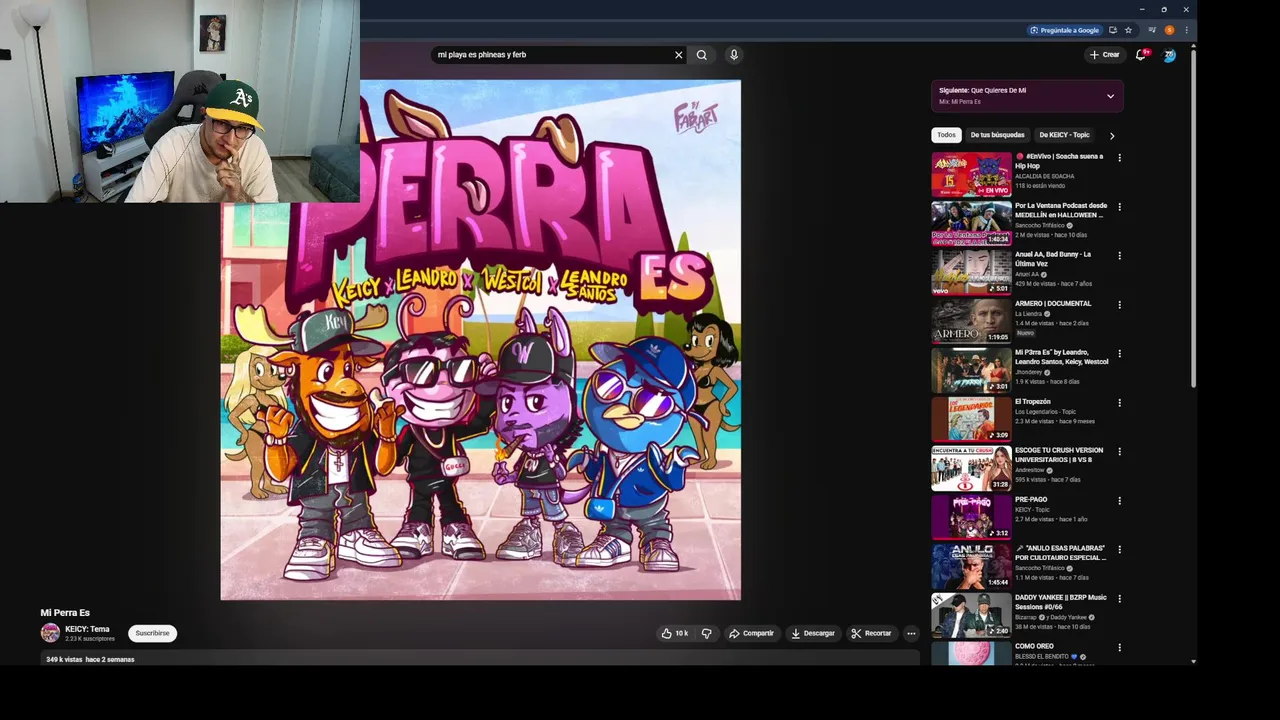Click the Mi P3rra Es by Leandro title
The height and width of the screenshot is (720, 1280).
[1061, 357]
